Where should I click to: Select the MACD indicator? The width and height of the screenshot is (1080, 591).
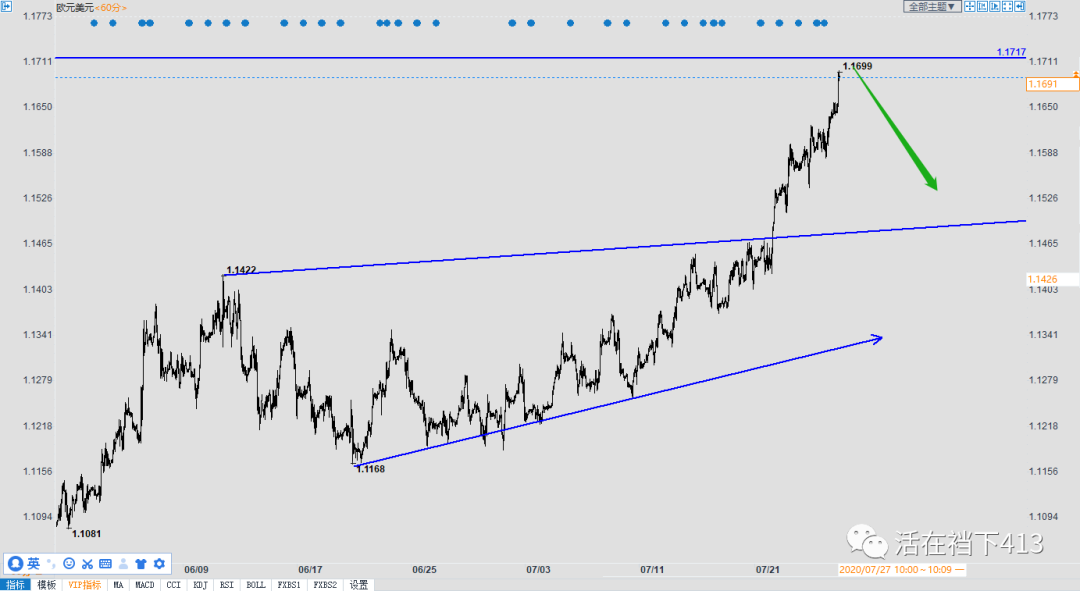pos(145,585)
